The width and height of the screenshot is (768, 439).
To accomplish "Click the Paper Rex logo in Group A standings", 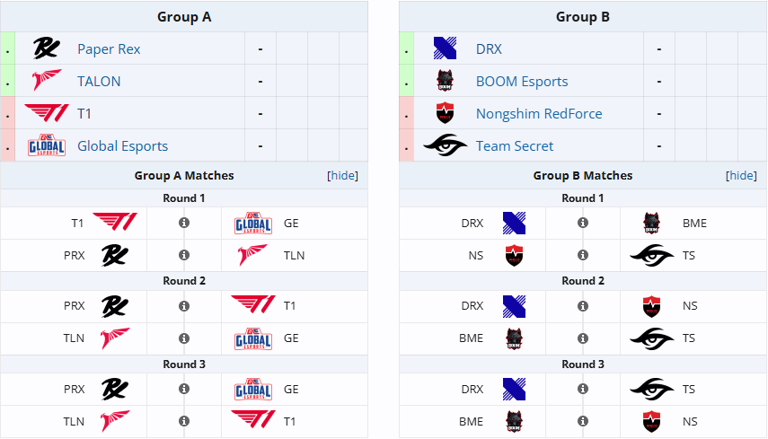I will pos(45,48).
